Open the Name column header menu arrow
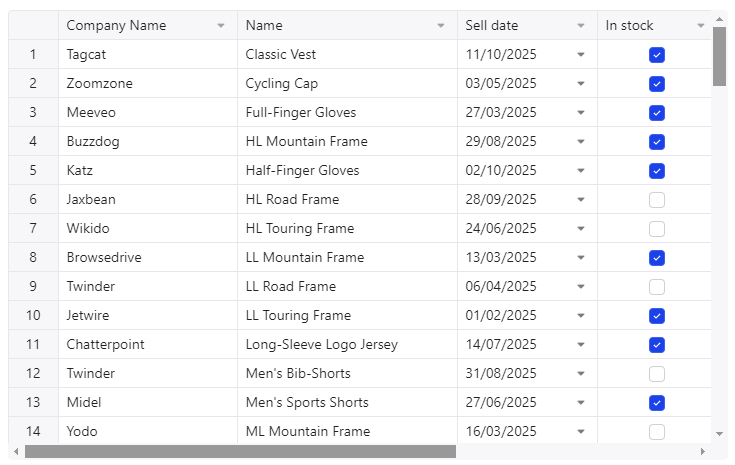 click(x=441, y=26)
